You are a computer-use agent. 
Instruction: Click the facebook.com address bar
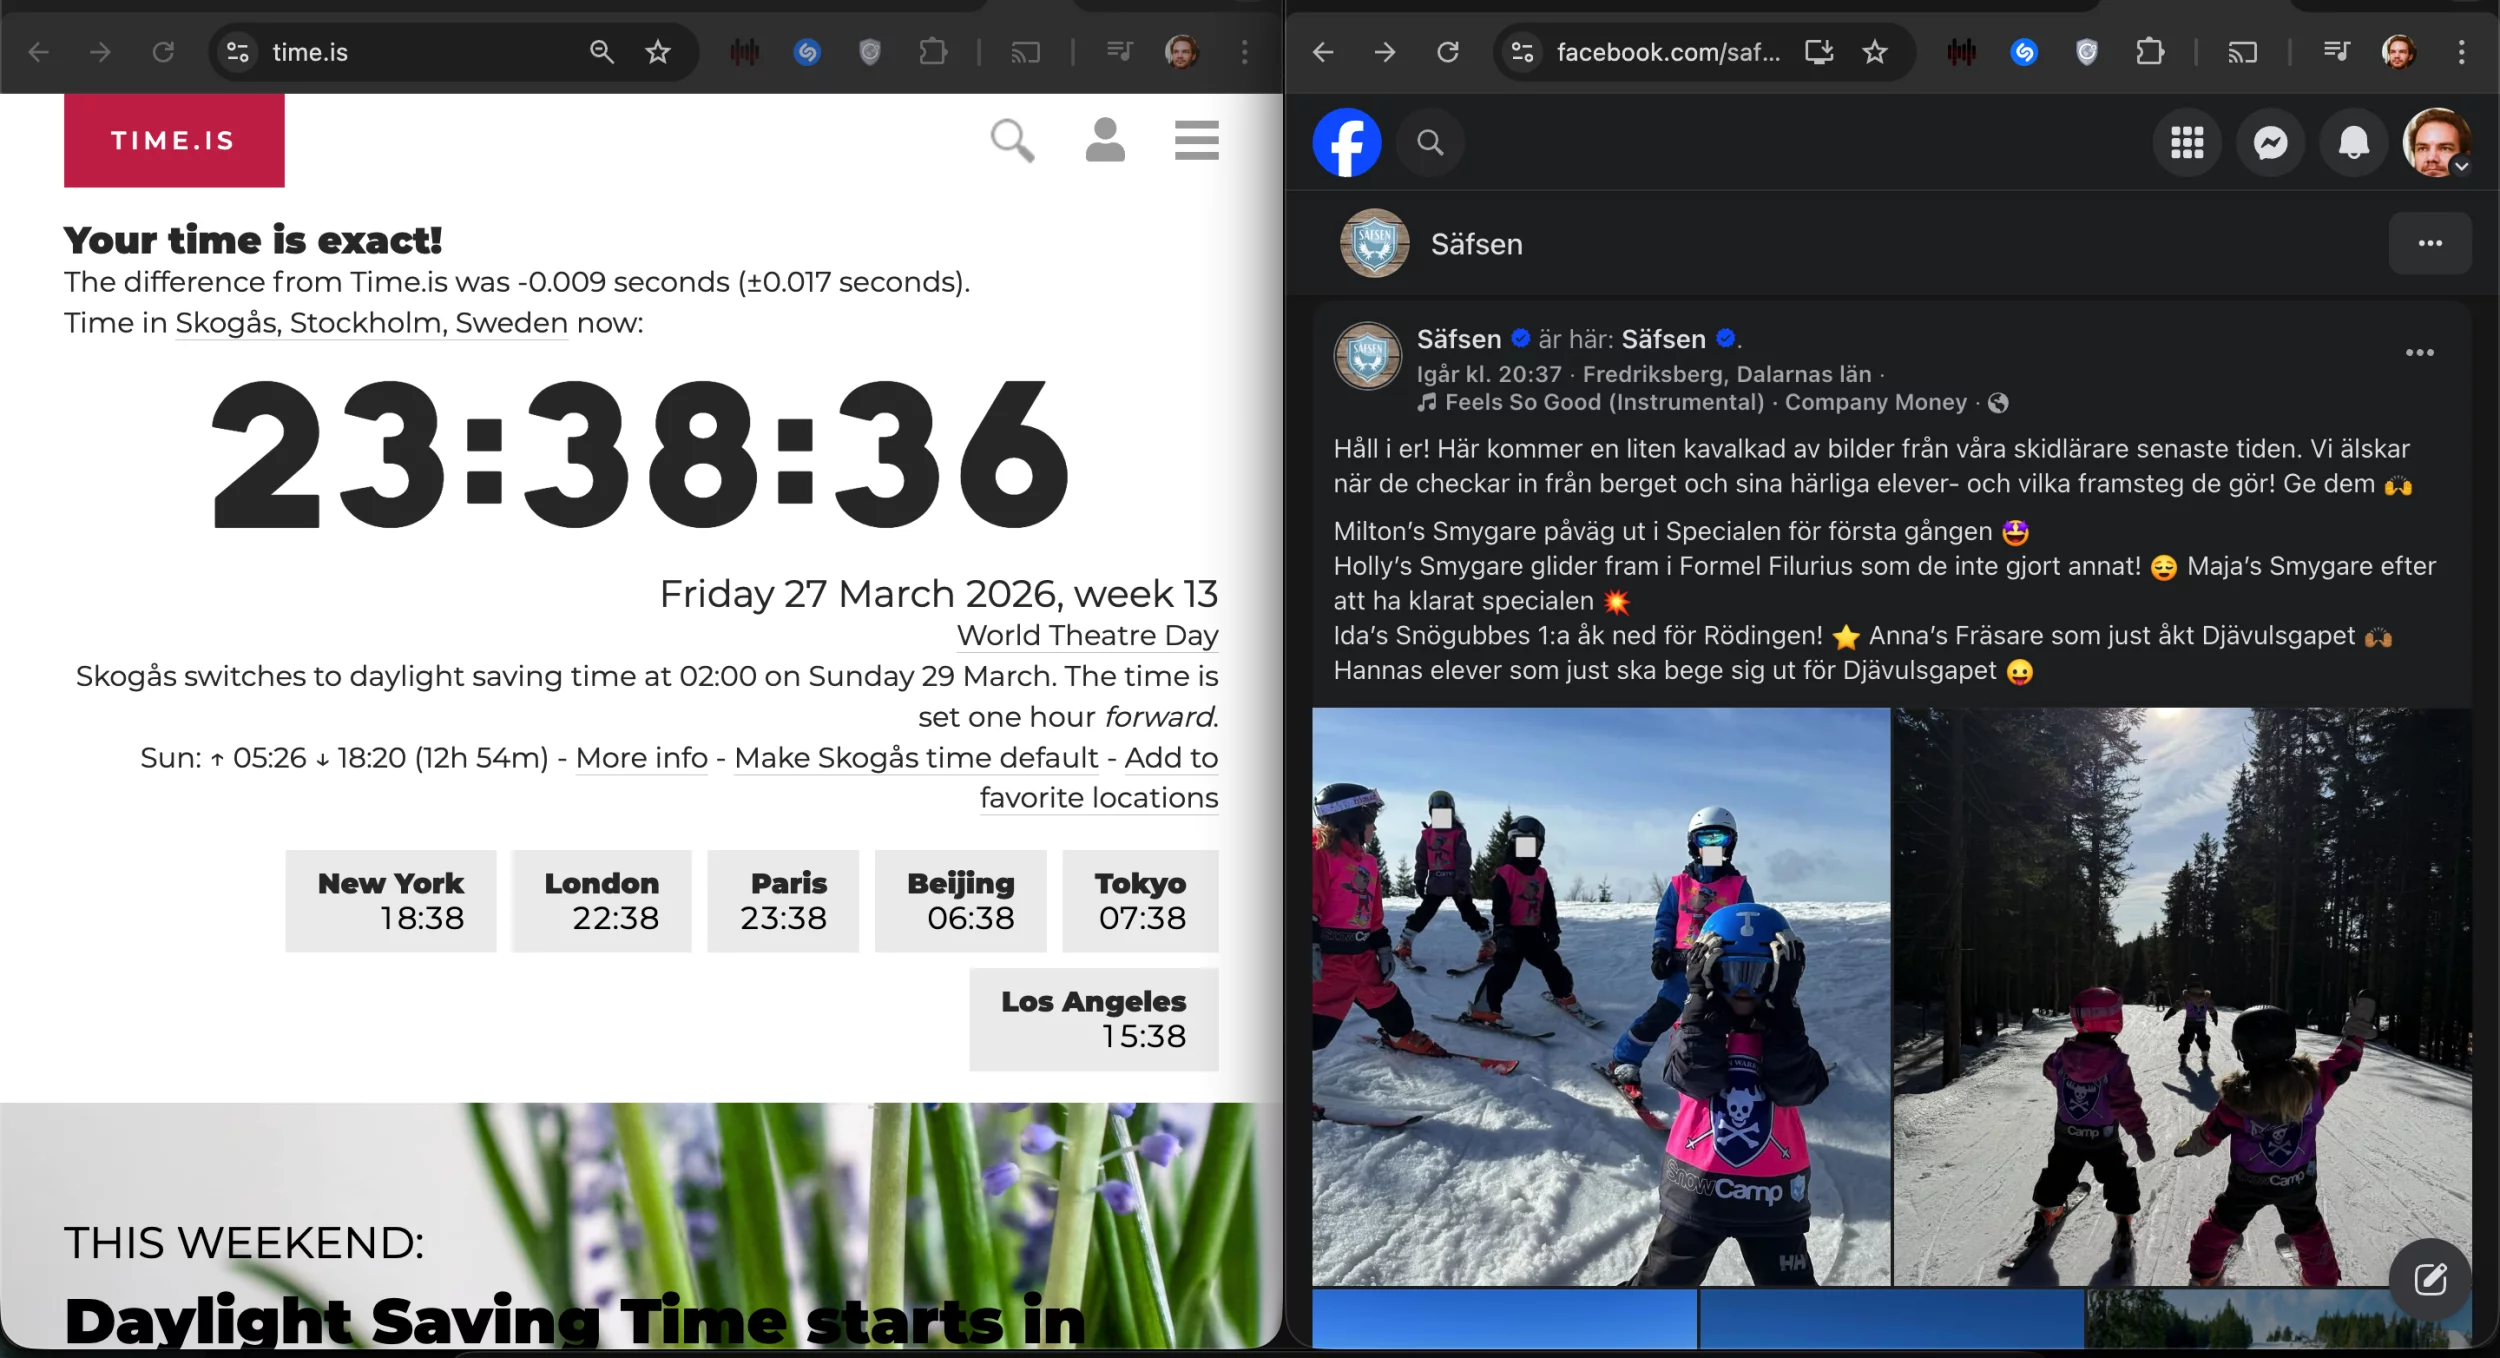coord(1668,52)
